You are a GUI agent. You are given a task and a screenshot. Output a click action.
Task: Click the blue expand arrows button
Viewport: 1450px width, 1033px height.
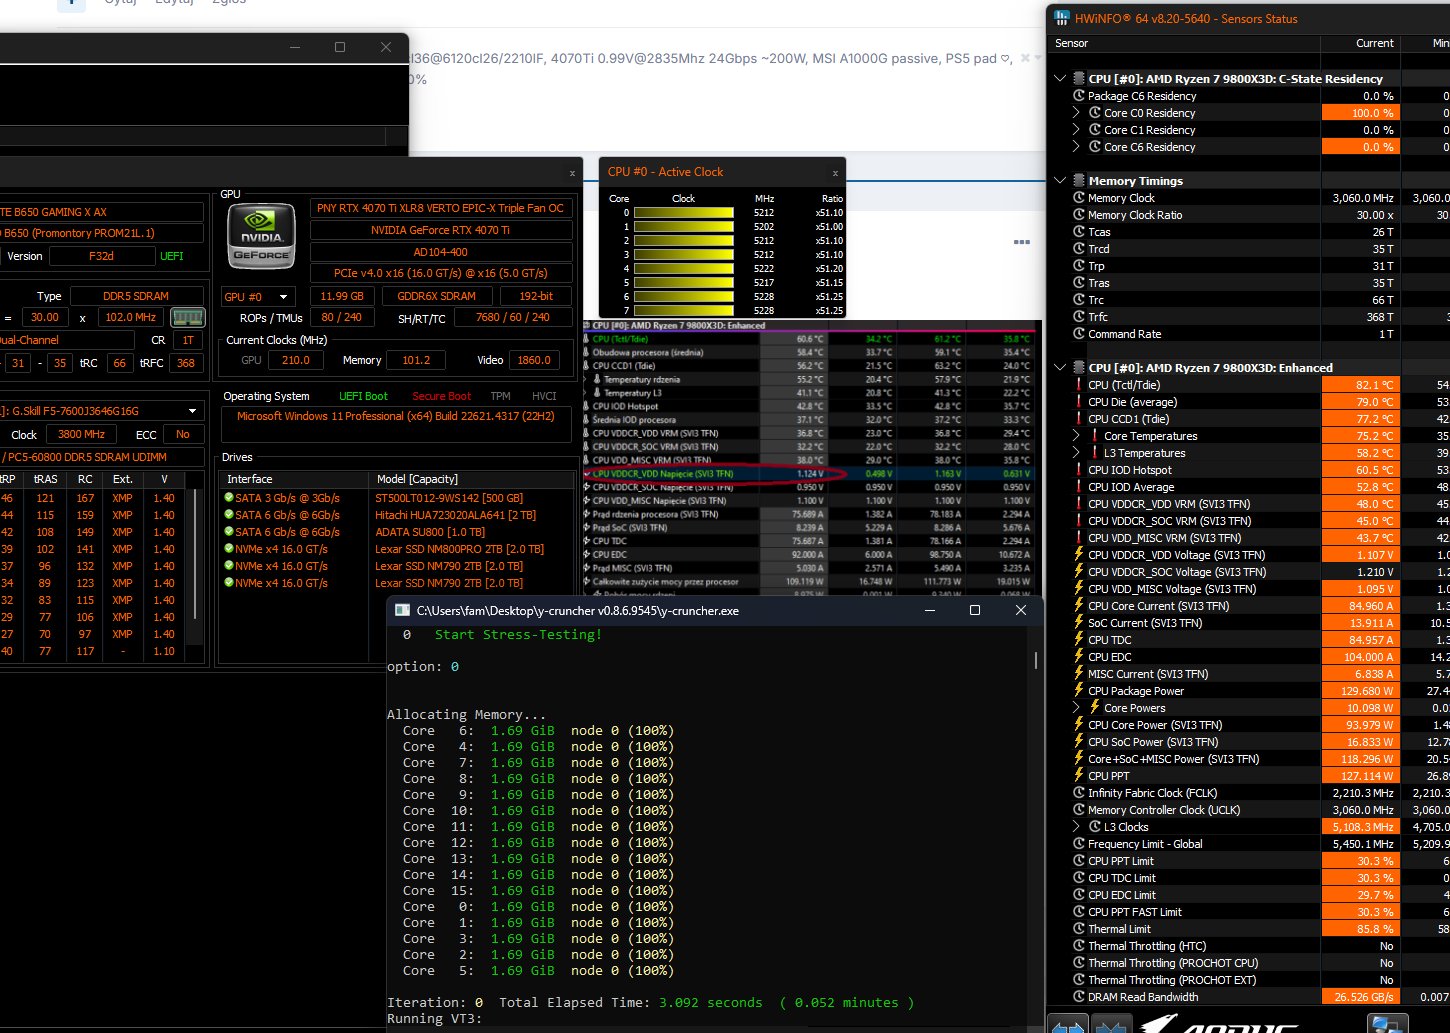click(1068, 1024)
